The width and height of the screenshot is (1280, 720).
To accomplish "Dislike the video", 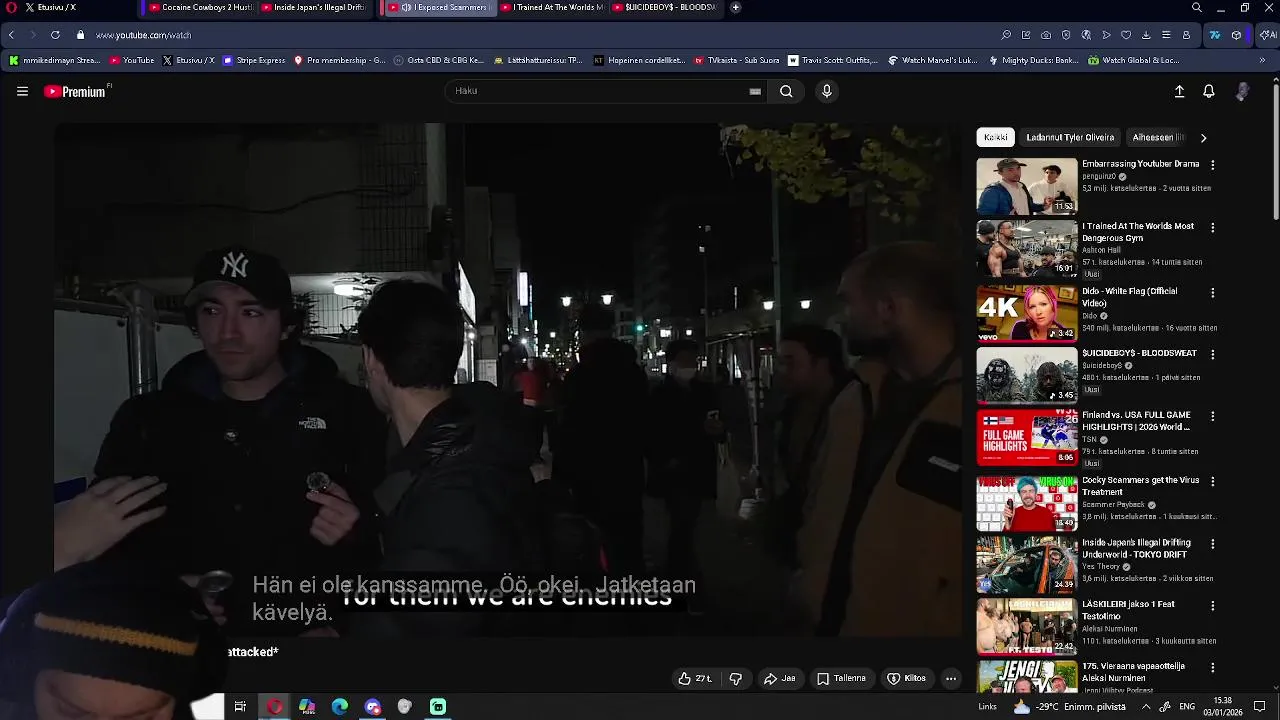I will (736, 678).
